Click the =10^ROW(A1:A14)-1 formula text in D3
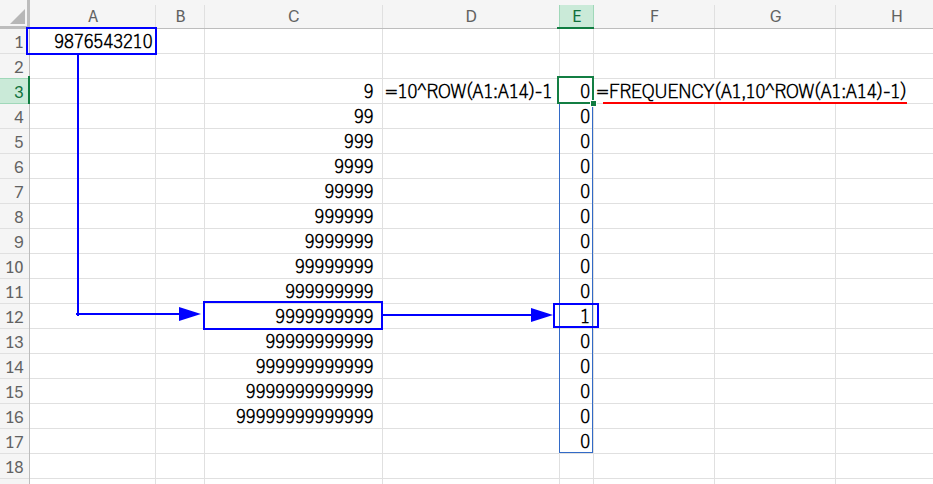Viewport: 933px width, 484px height. (468, 91)
